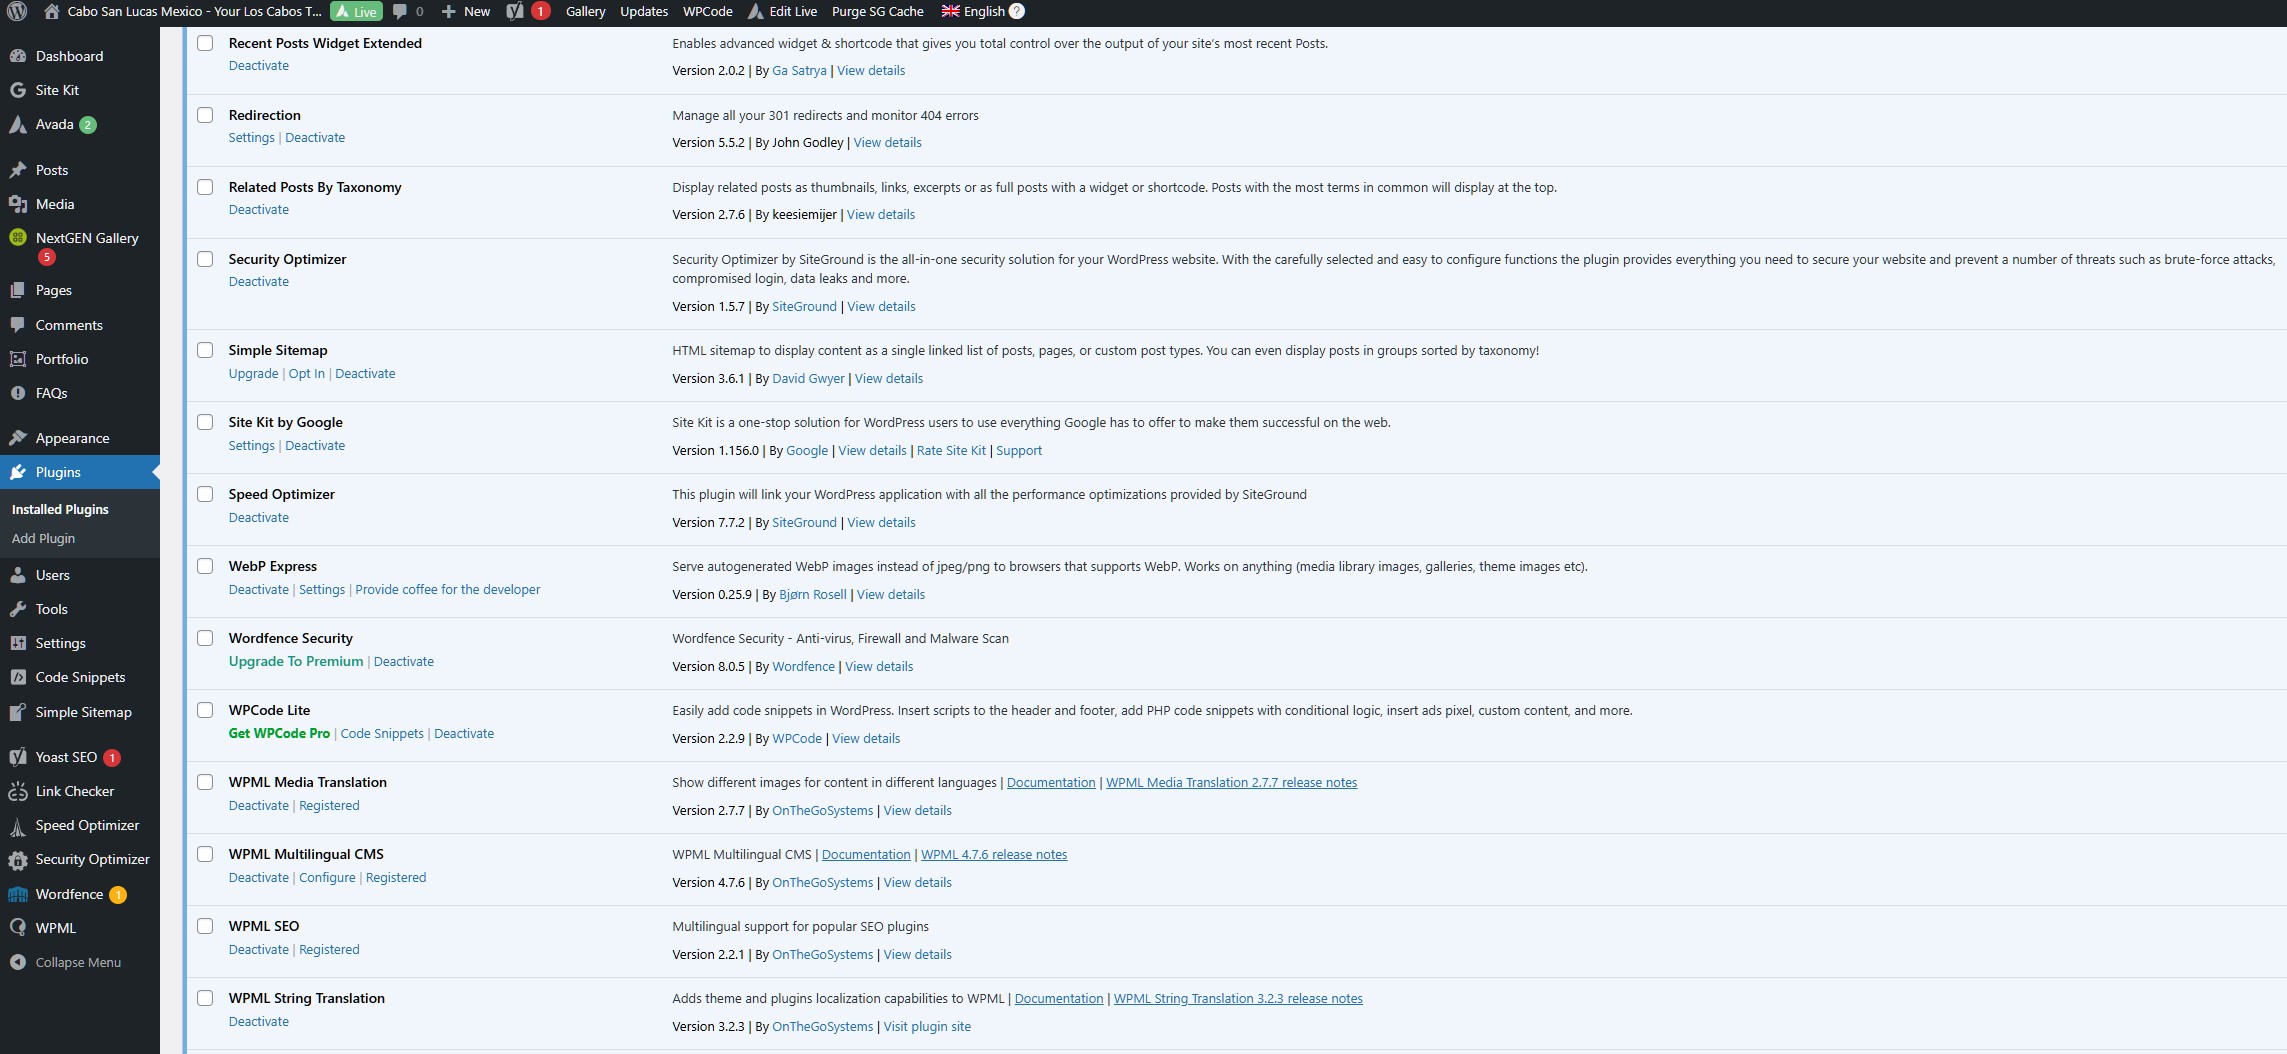
Task: Click Upgrade To Premium for Wordfence Security
Action: click(x=296, y=661)
